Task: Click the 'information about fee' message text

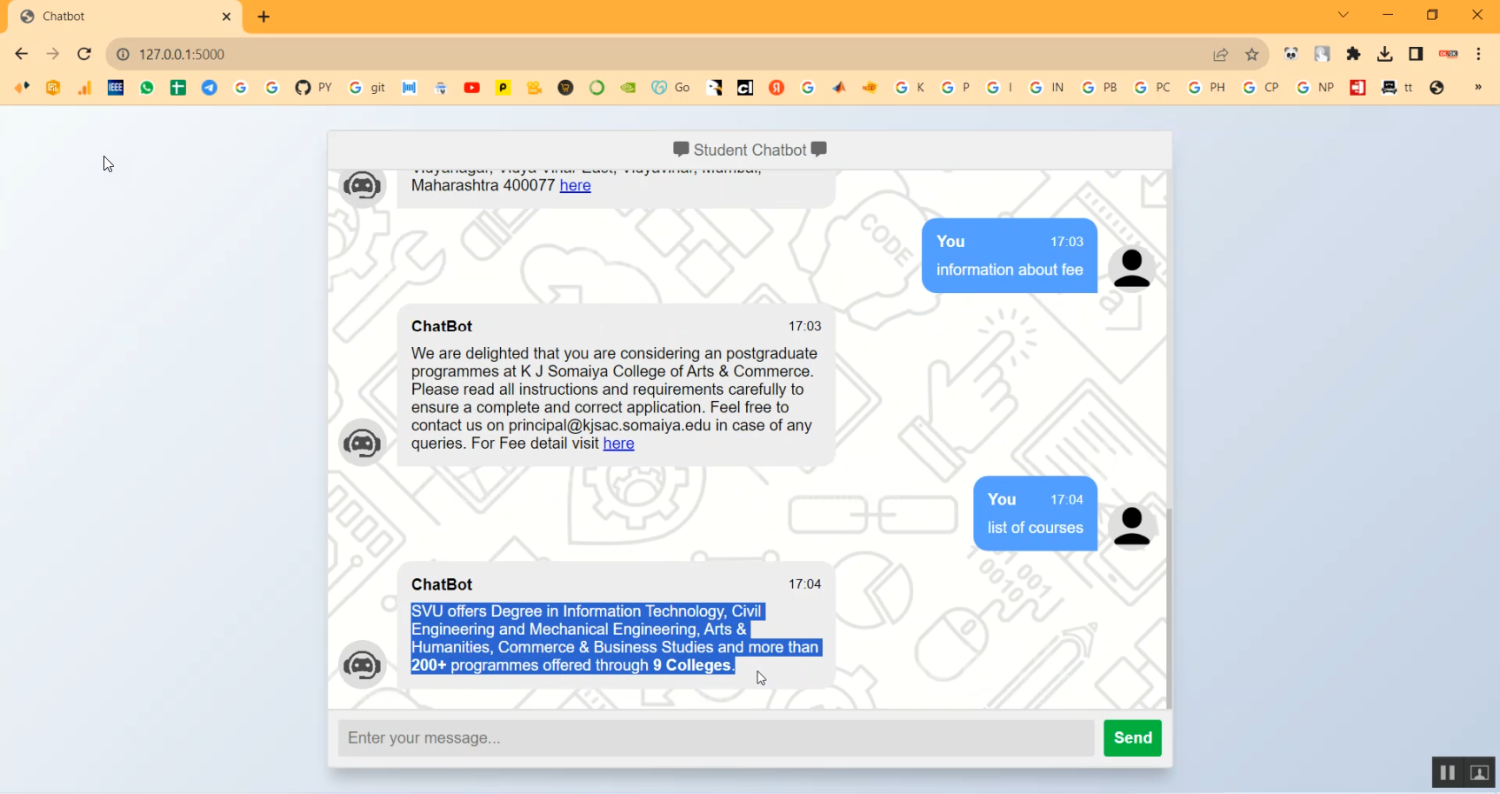Action: tap(1009, 270)
